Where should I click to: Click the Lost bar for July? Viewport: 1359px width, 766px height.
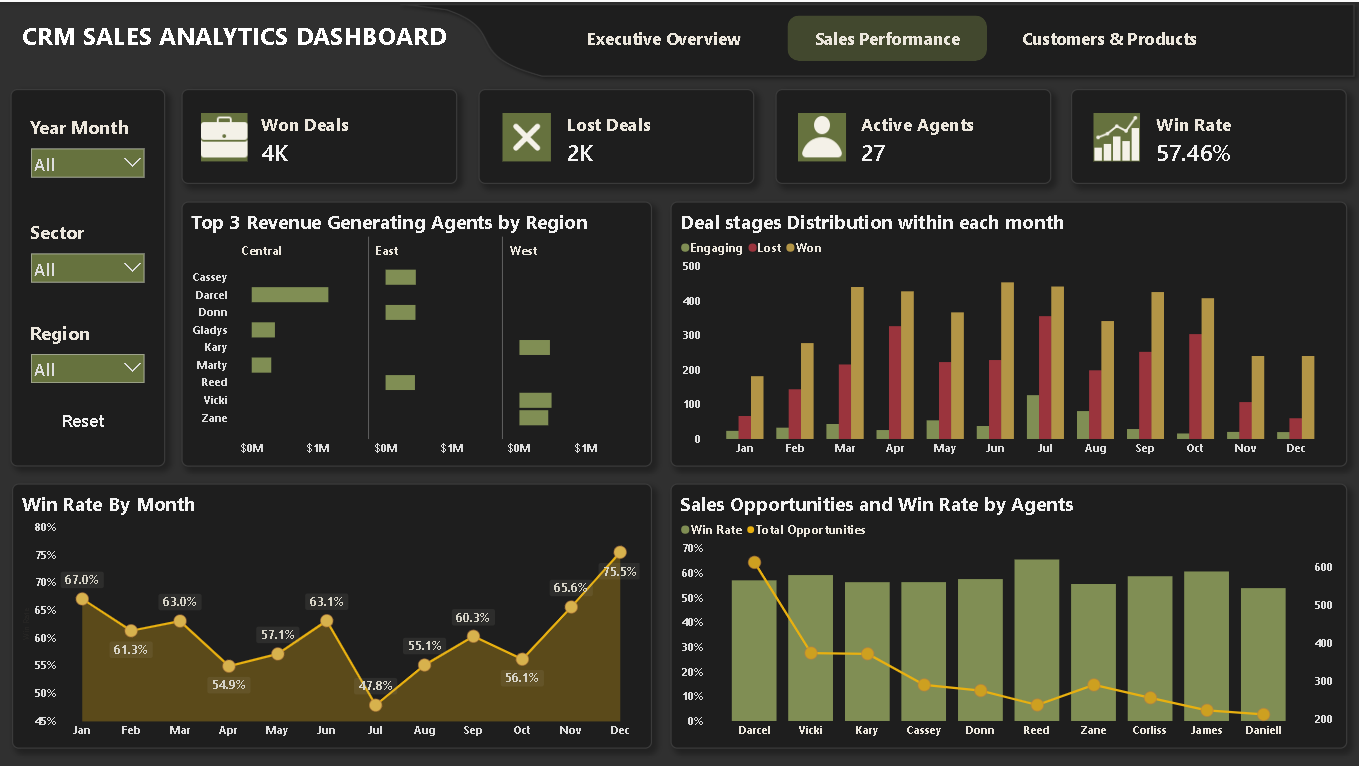point(1045,377)
